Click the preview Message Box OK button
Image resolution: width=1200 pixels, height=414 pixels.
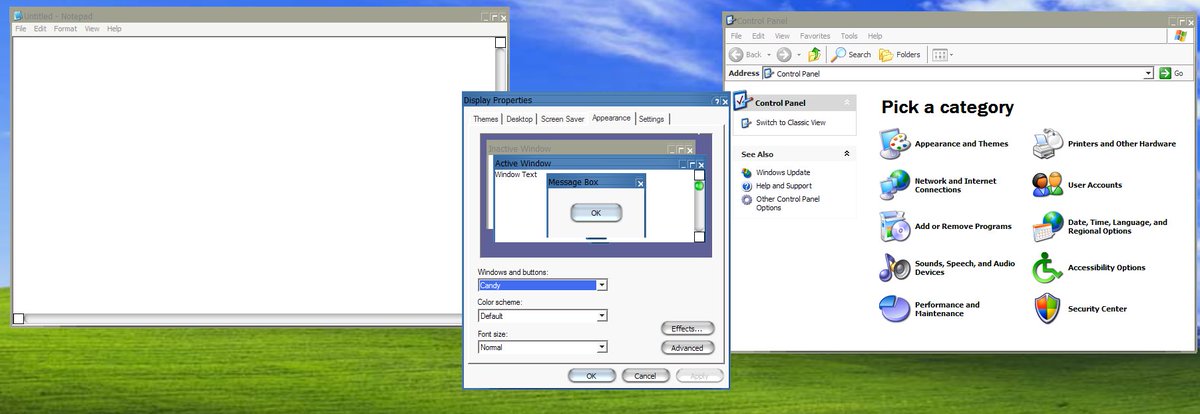pyautogui.click(x=596, y=213)
